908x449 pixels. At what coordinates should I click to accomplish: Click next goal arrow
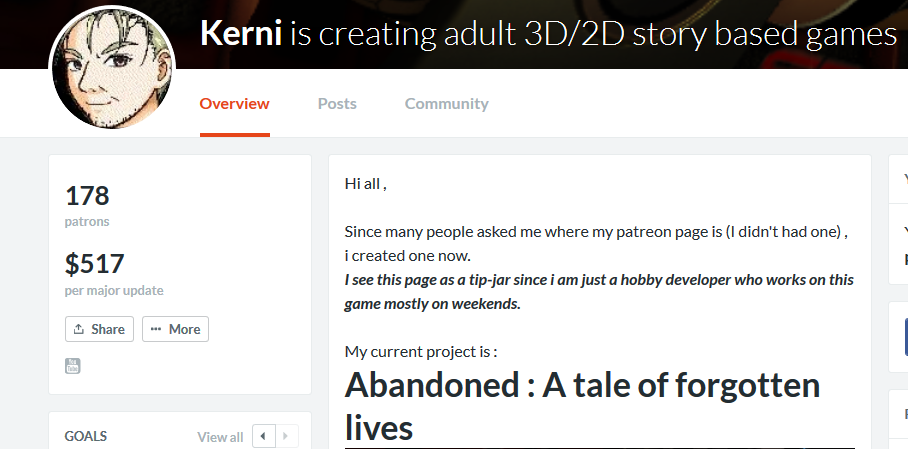point(287,436)
